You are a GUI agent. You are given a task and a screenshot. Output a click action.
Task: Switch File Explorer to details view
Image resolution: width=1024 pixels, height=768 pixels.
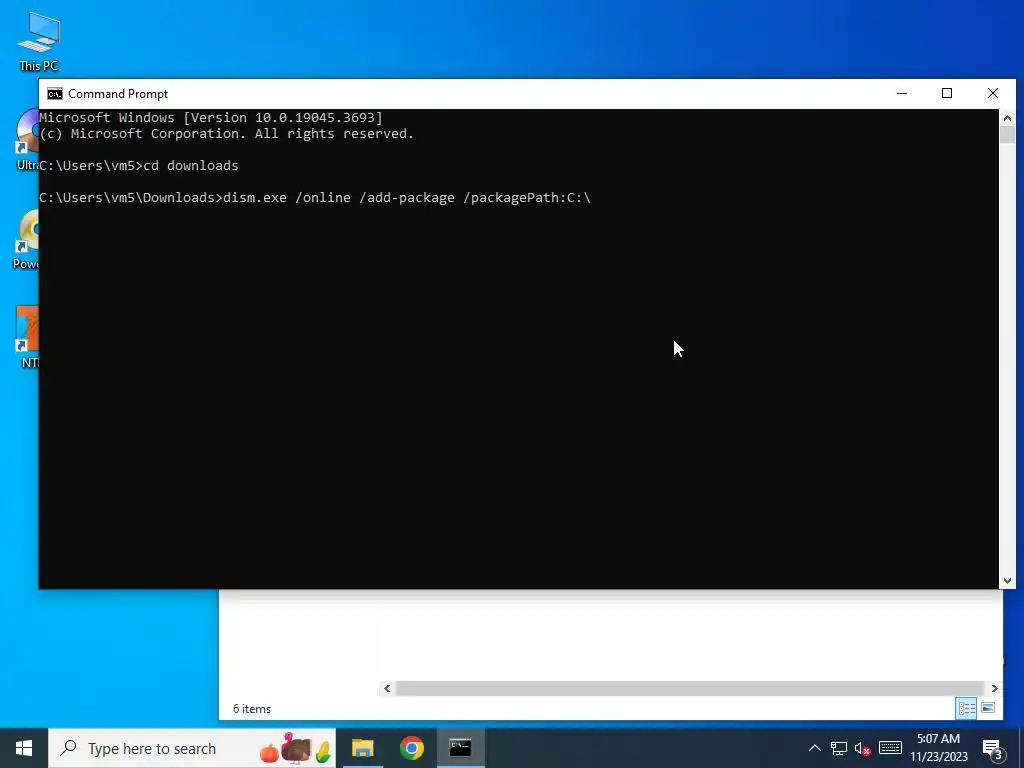(967, 709)
